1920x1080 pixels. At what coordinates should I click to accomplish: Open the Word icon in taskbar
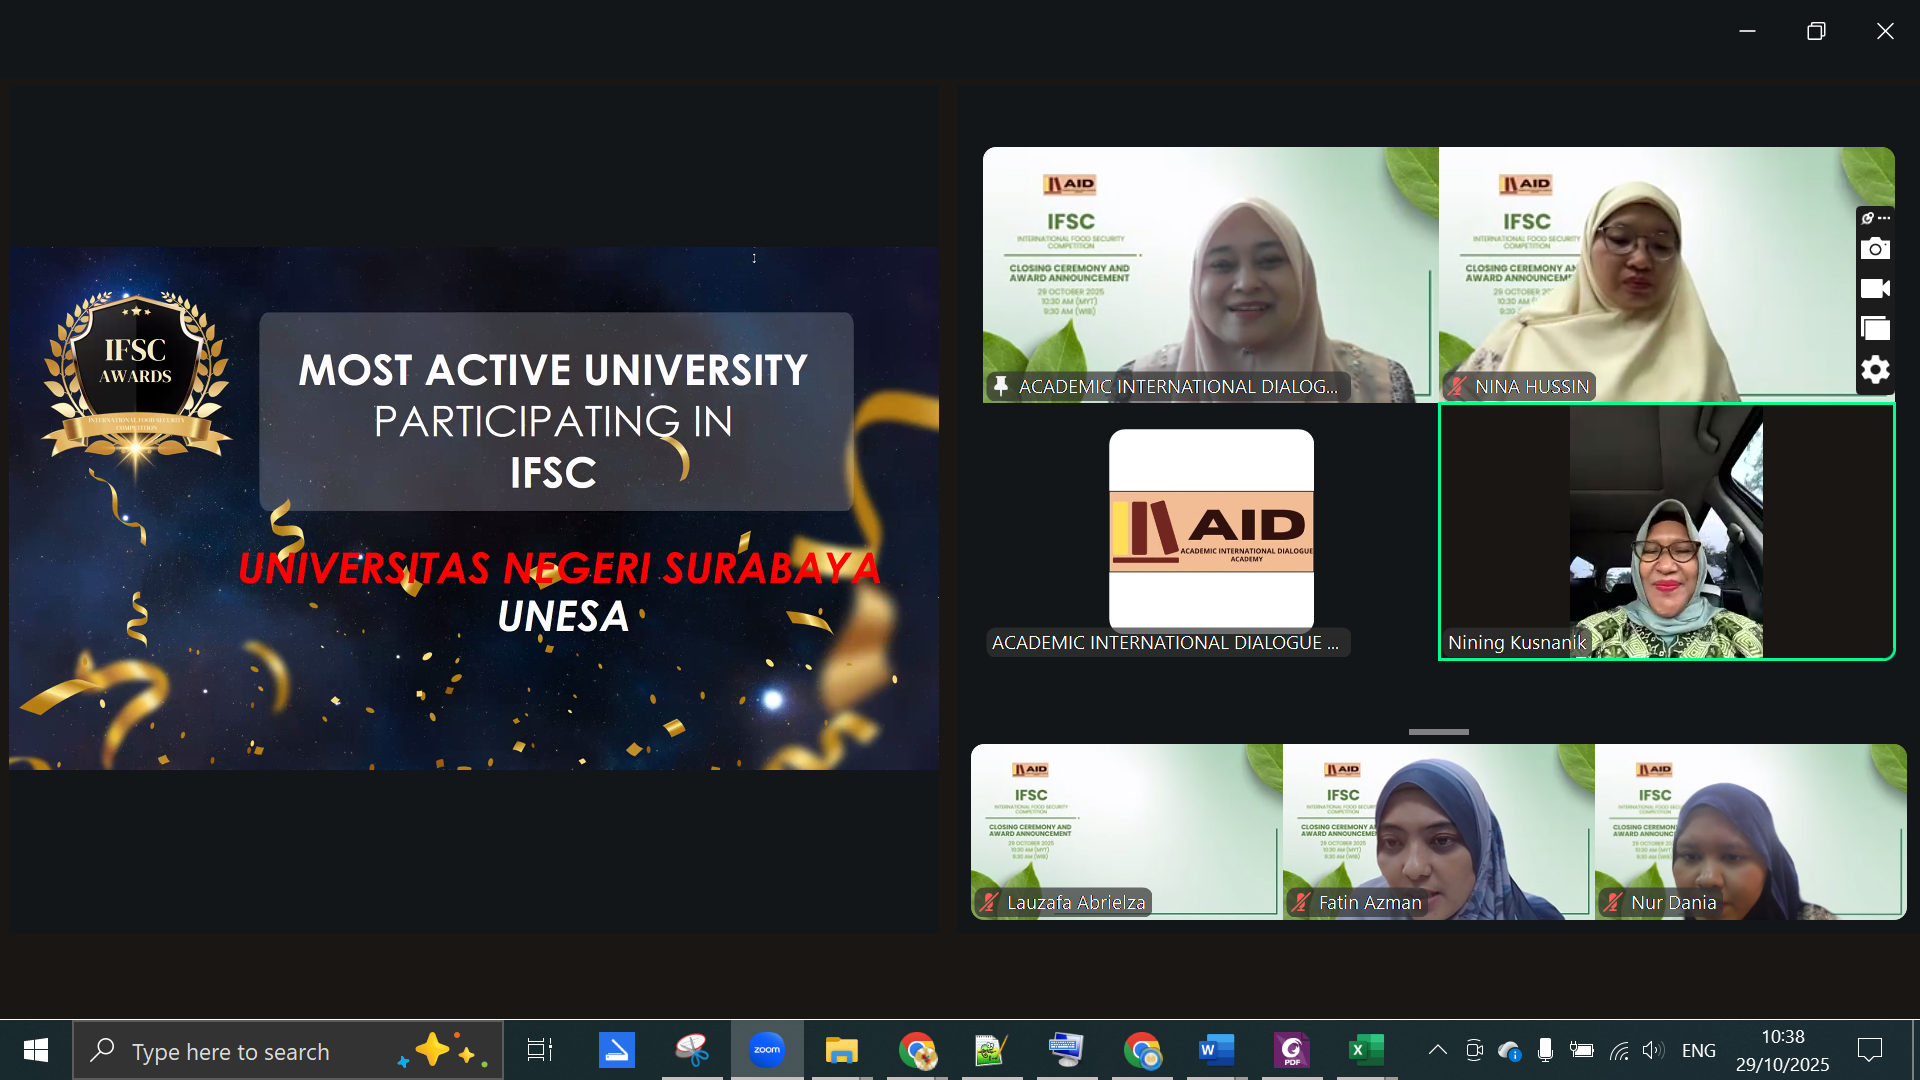point(1216,1050)
